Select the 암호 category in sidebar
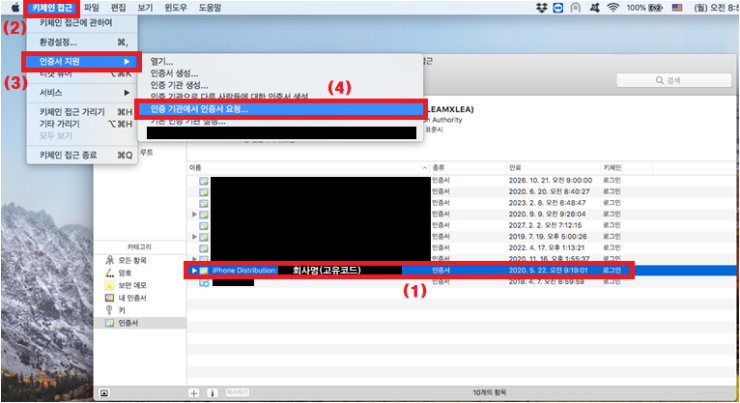 pos(126,271)
